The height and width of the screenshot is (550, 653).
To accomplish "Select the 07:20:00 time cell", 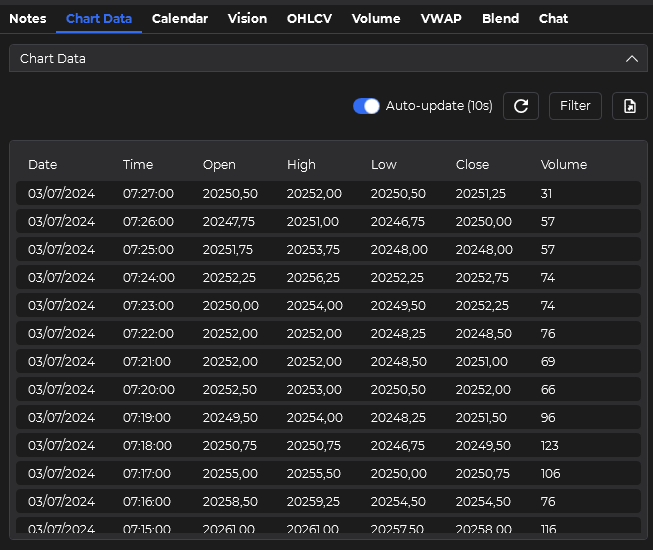I will [x=149, y=389].
